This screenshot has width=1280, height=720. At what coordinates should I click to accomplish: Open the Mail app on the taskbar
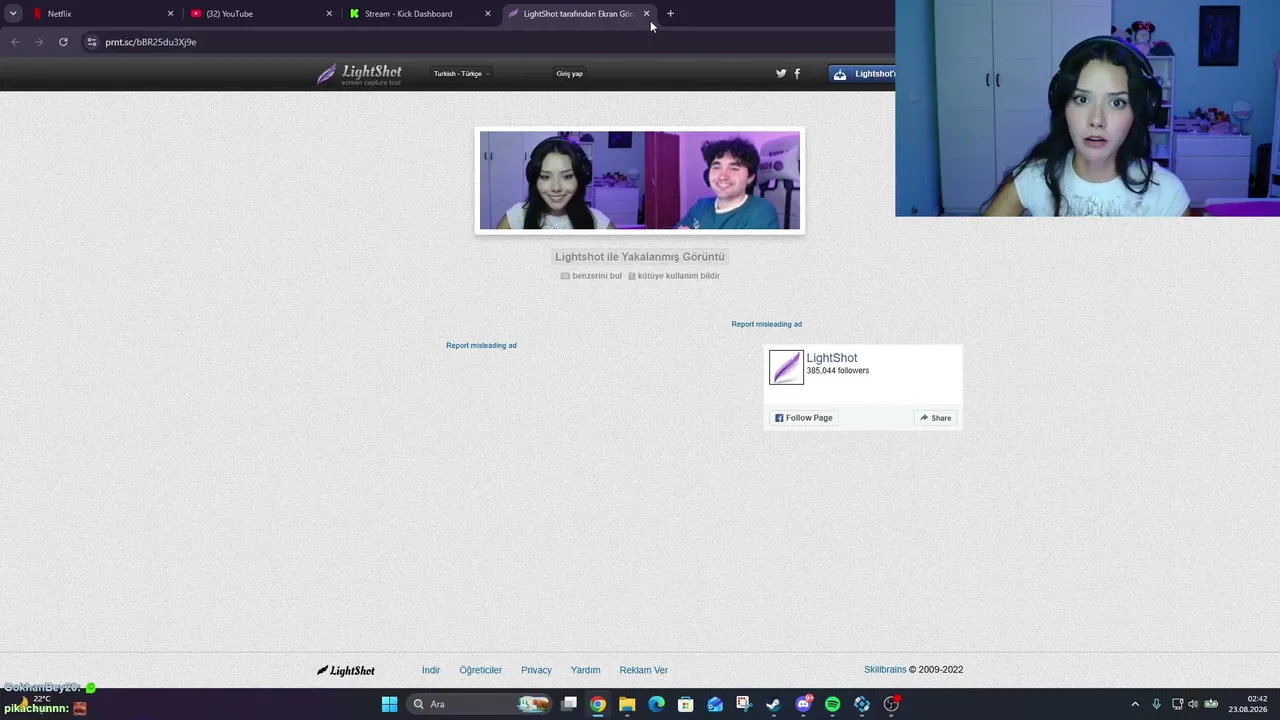click(x=715, y=704)
